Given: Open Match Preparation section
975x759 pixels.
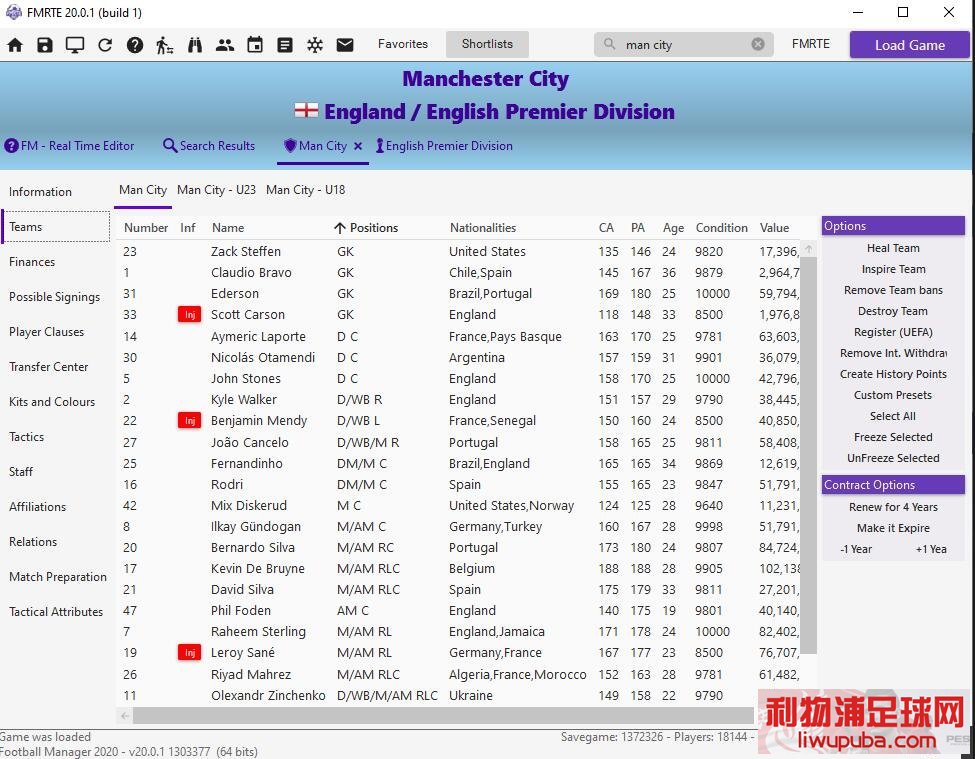Looking at the screenshot, I should coord(58,577).
